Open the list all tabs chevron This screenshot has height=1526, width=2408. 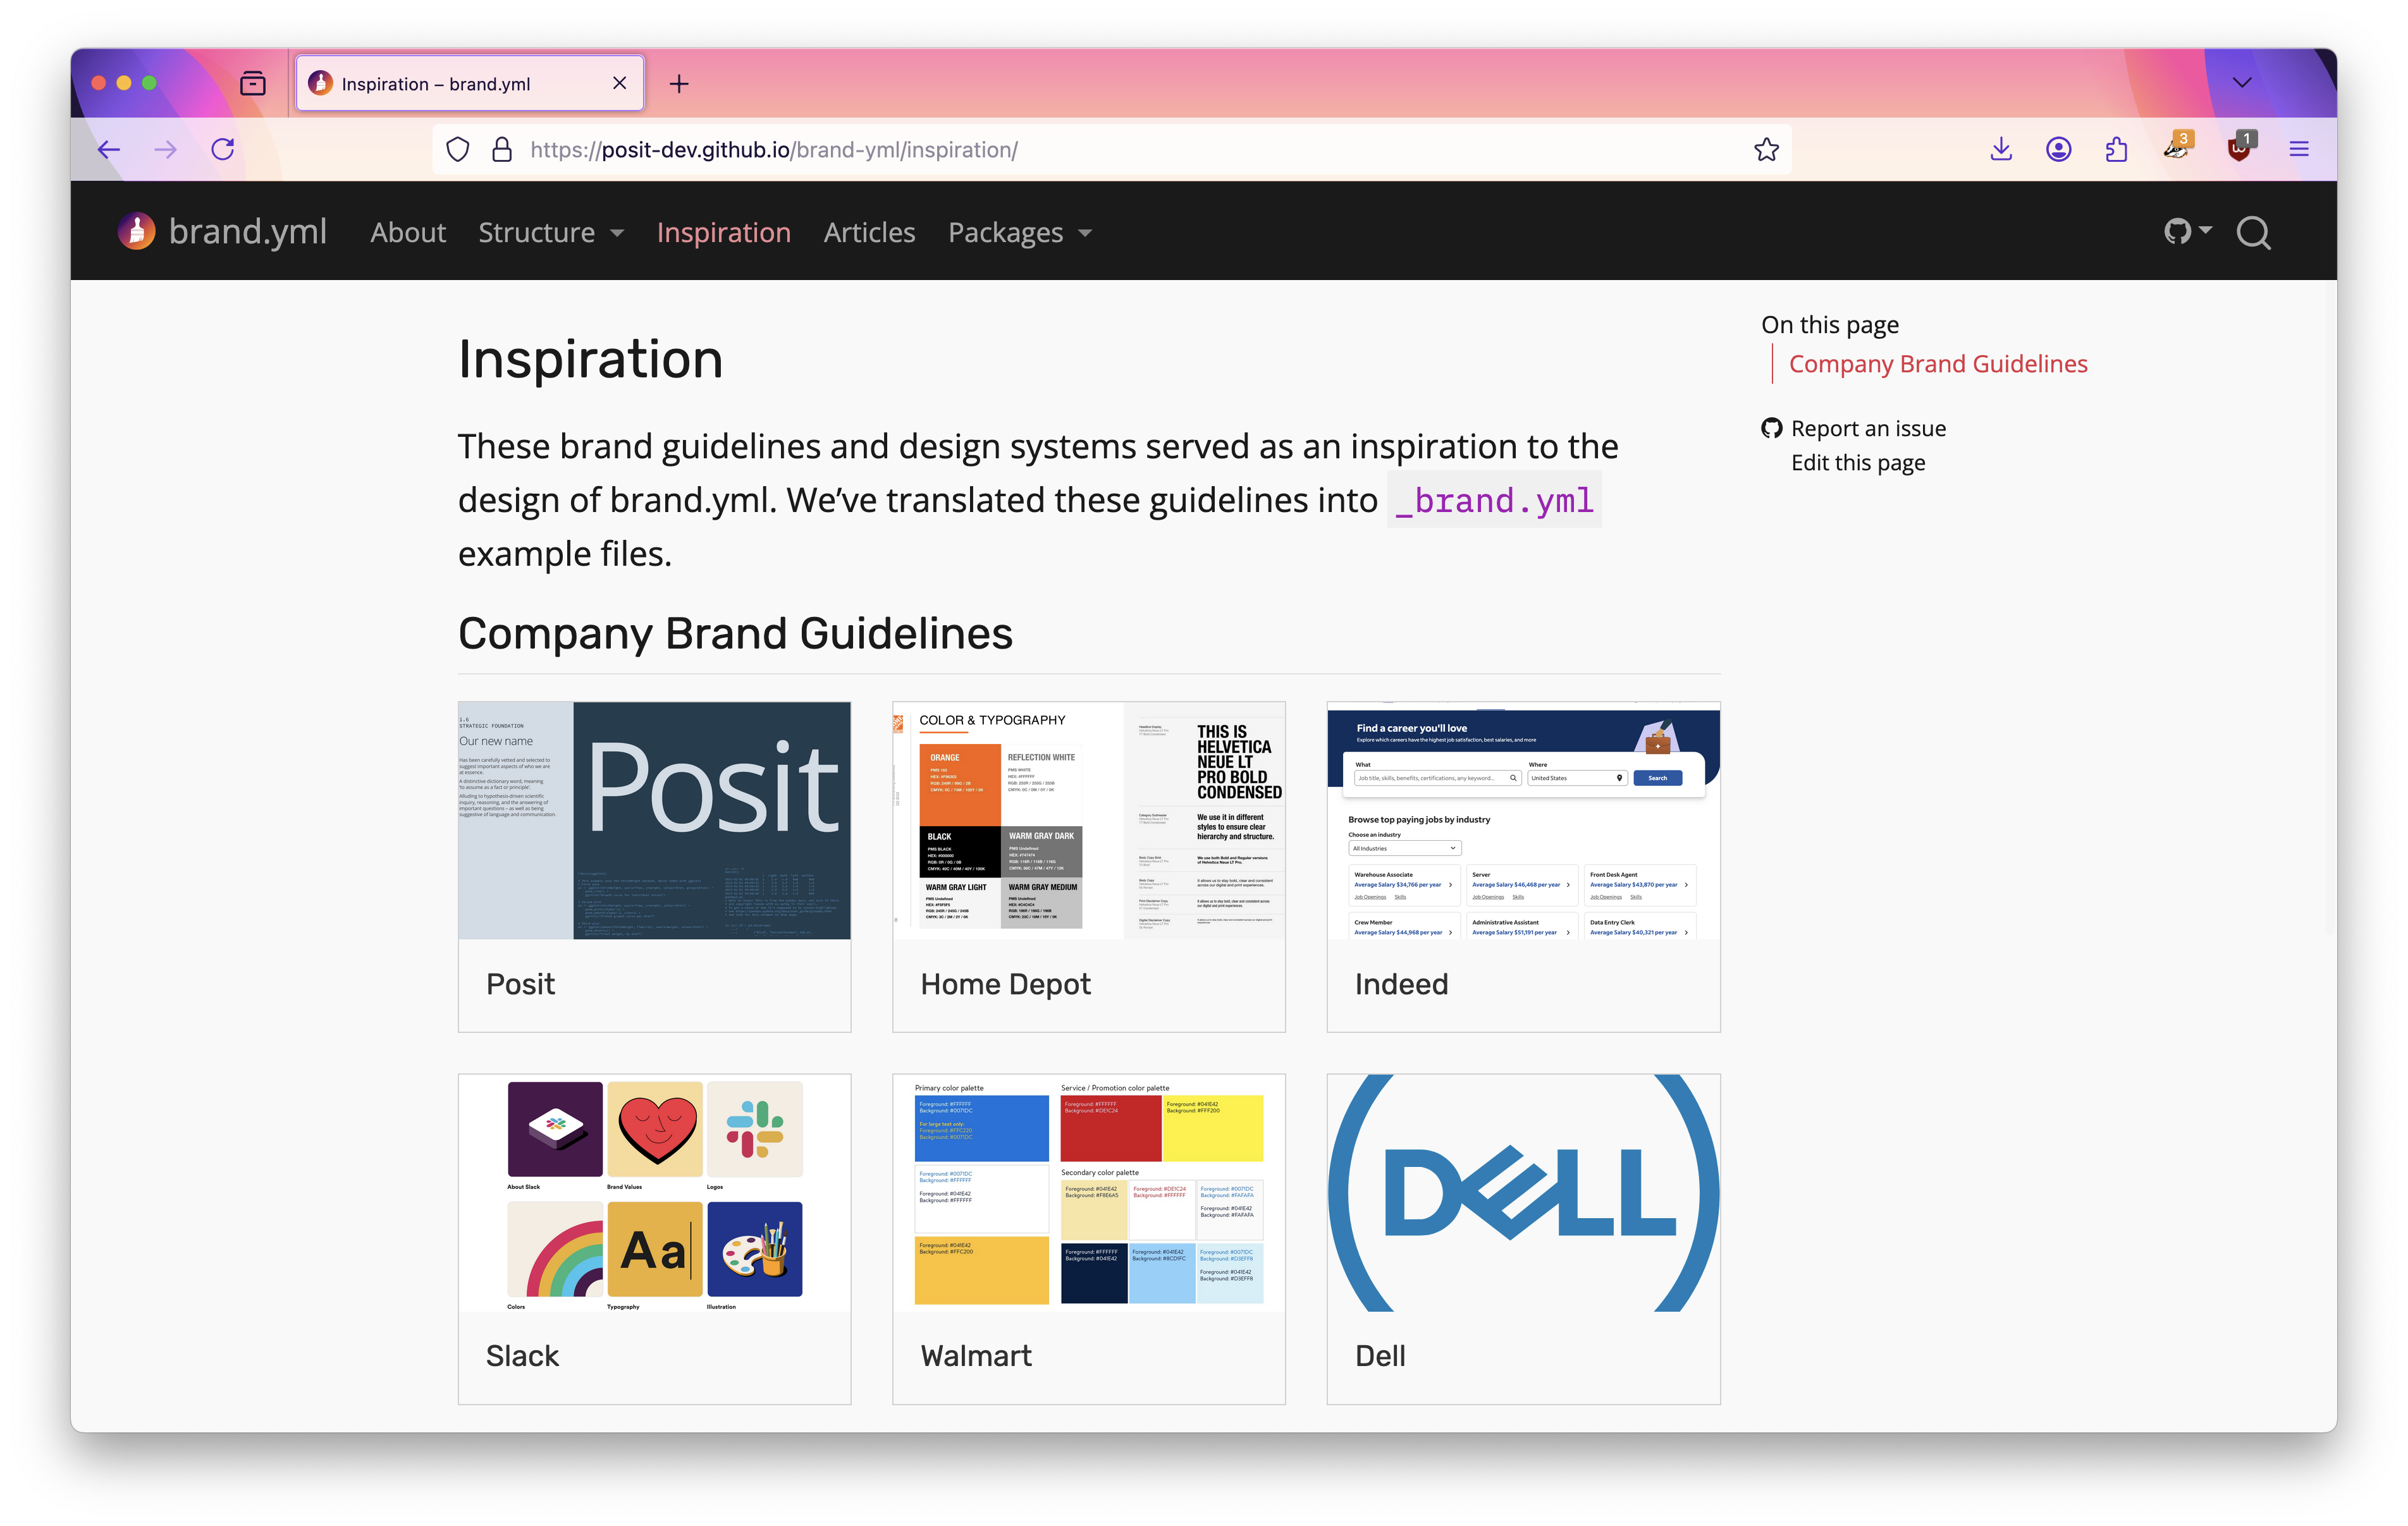coord(2242,83)
